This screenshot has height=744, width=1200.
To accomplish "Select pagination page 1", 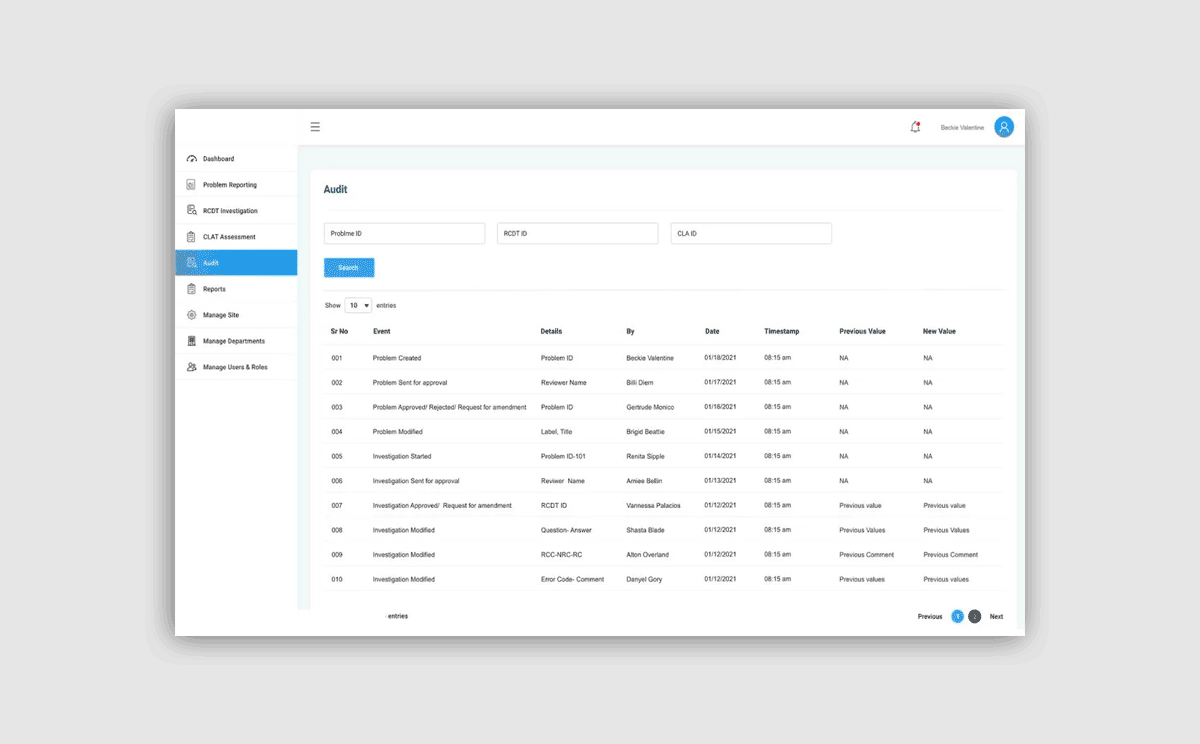I will click(x=958, y=617).
